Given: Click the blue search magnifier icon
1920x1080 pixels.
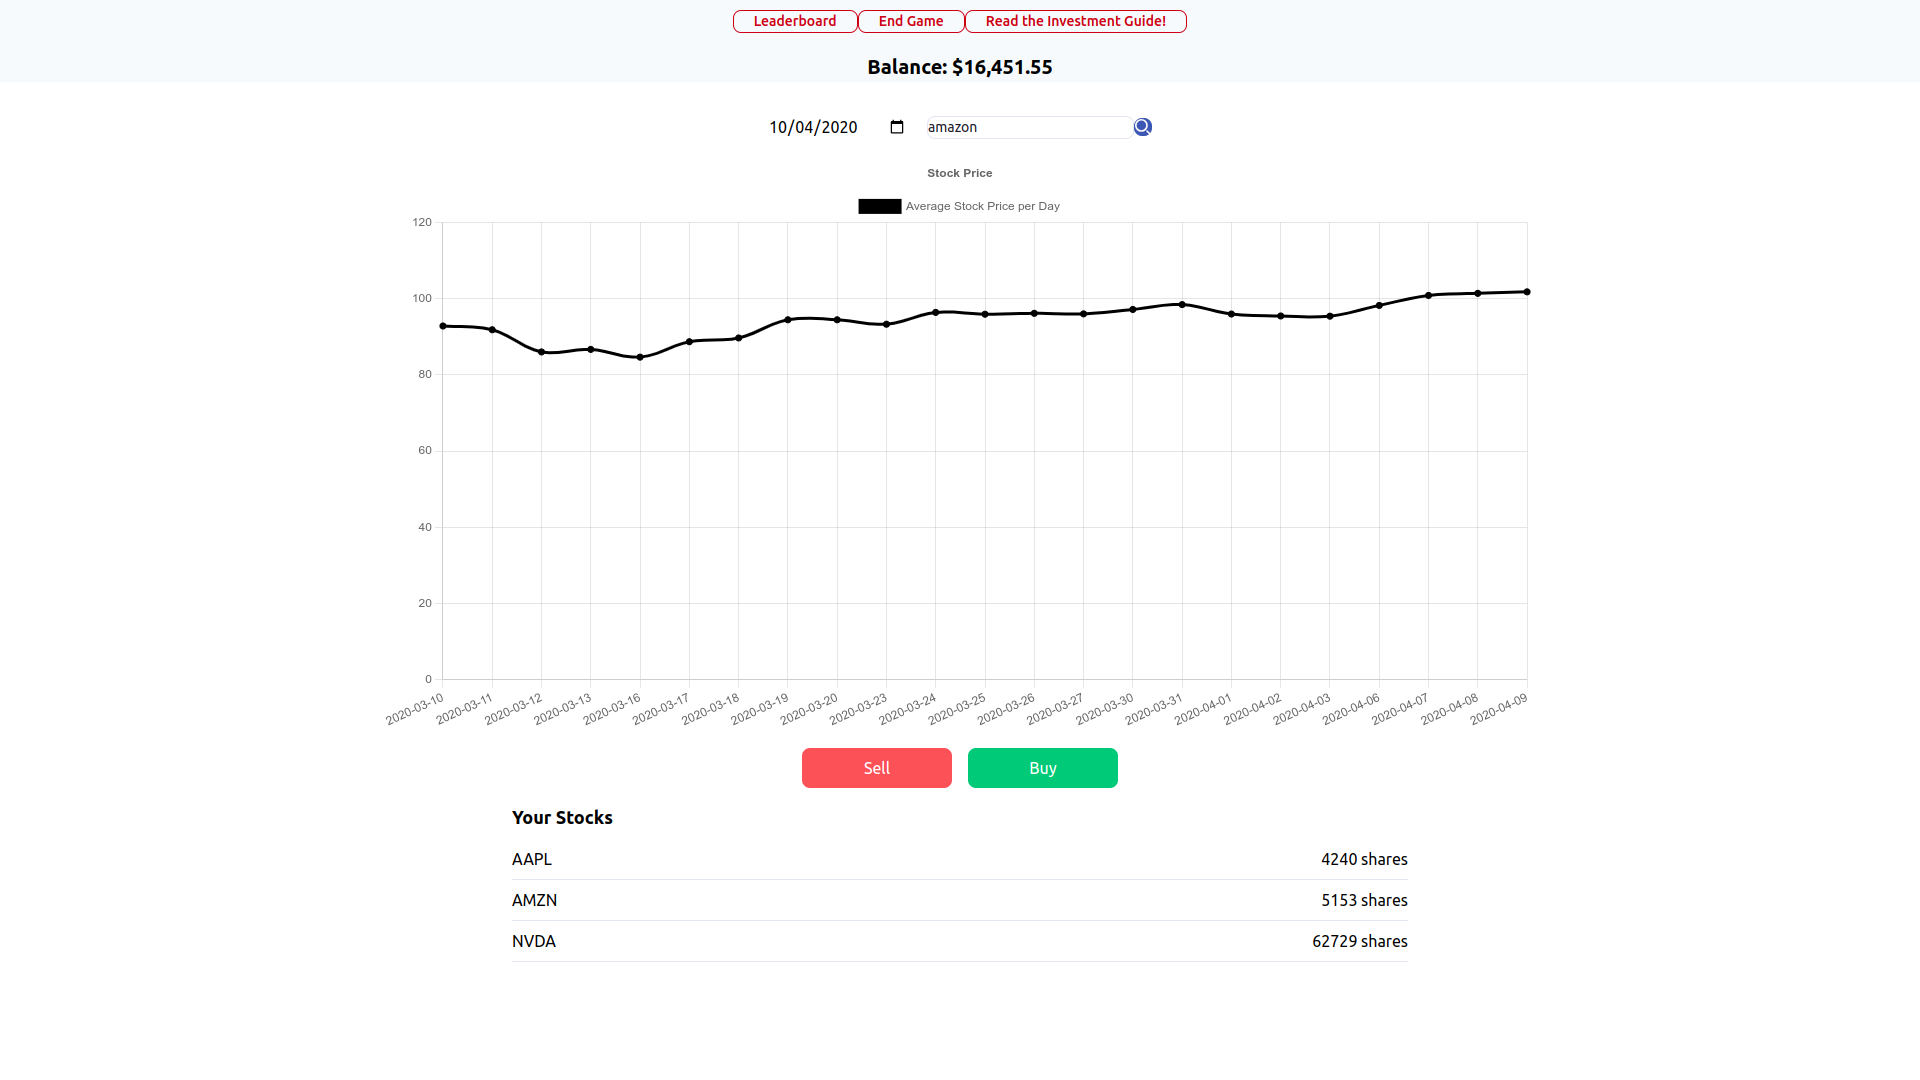Looking at the screenshot, I should (x=1142, y=127).
